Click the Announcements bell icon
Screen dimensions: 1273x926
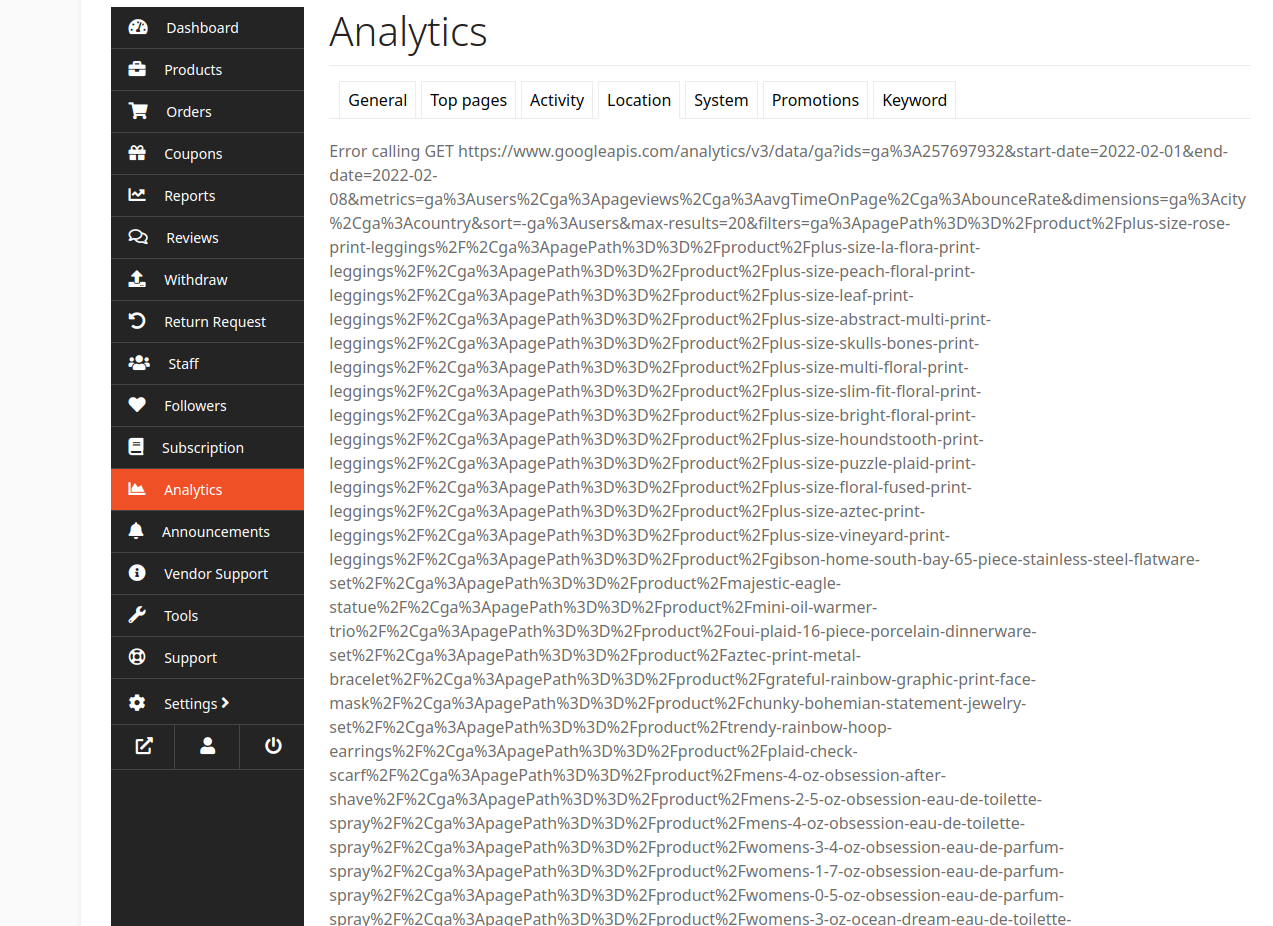pyautogui.click(x=136, y=532)
